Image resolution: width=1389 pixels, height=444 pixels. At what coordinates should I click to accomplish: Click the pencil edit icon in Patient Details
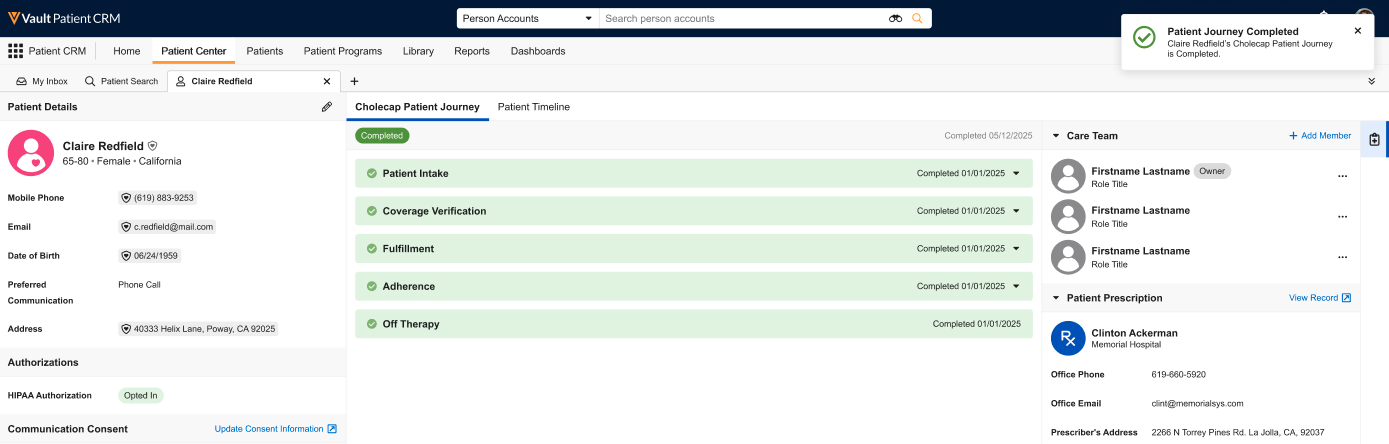tap(327, 107)
